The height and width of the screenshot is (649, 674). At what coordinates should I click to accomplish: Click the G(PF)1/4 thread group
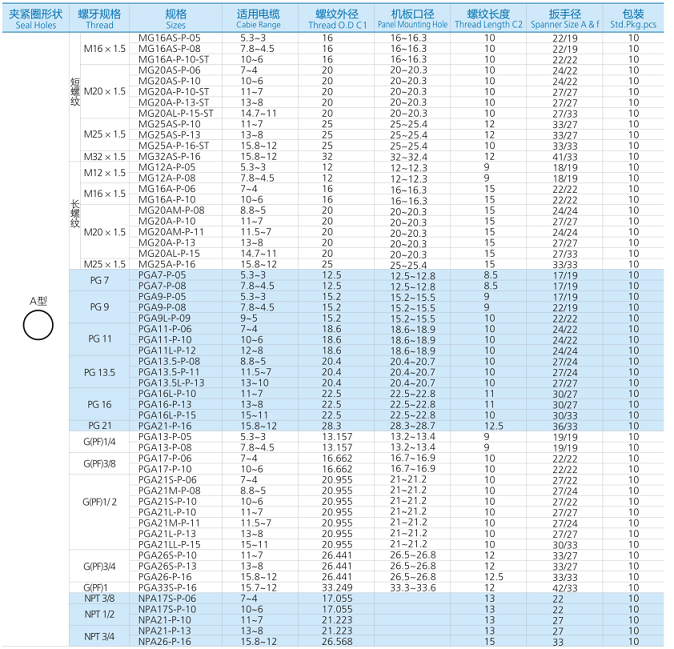(x=99, y=442)
